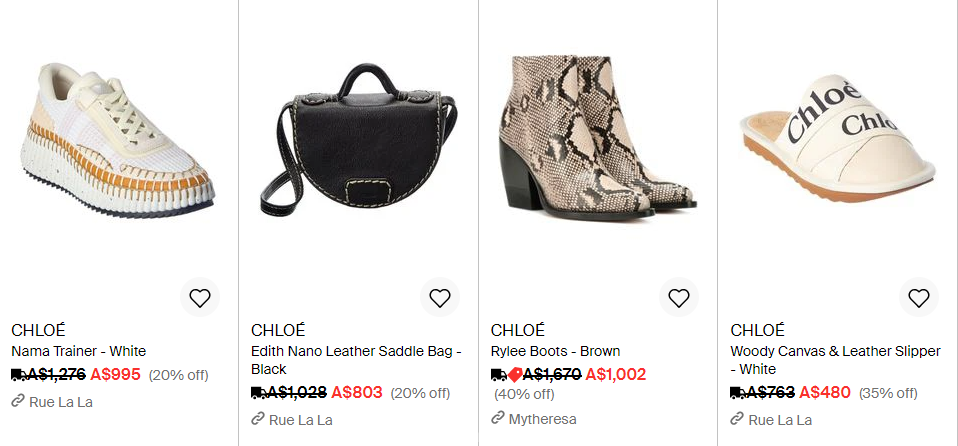This screenshot has height=446, width=958.
Task: Favorite the Nama Trainer with heart icon
Action: click(200, 298)
